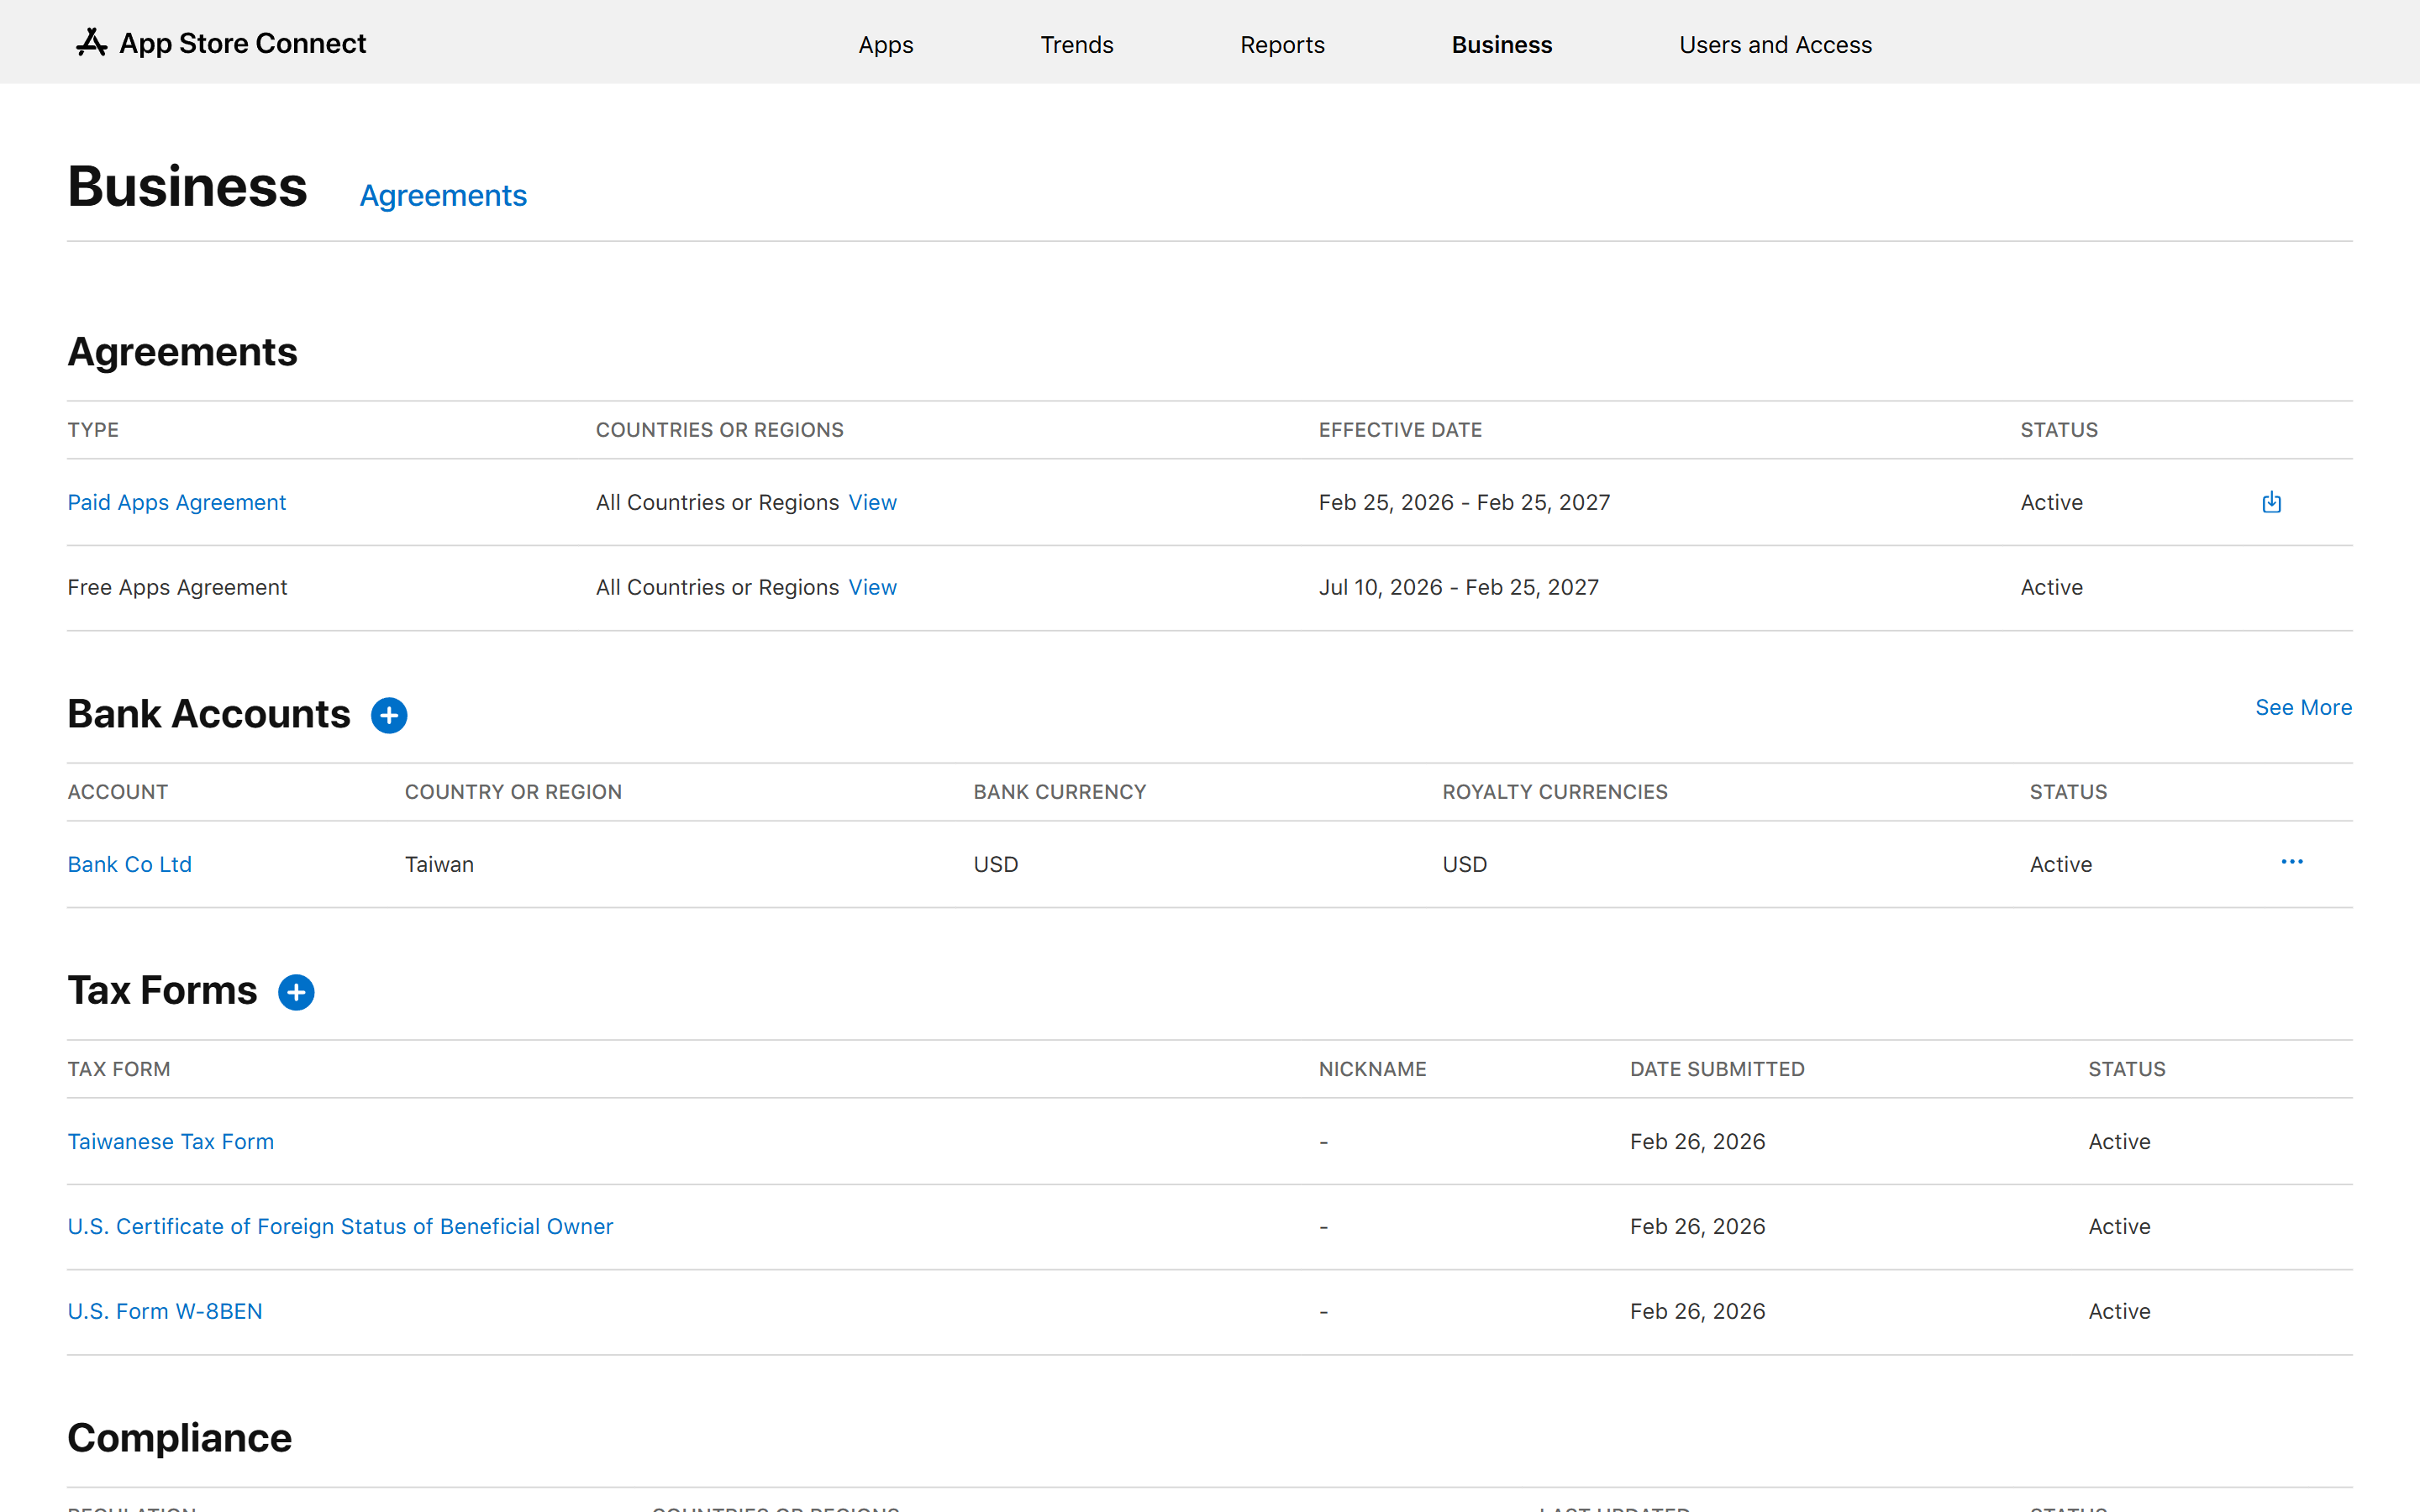Click the Date Submitted for U.S. Form W-8BEN
2420x1512 pixels.
tap(1697, 1312)
